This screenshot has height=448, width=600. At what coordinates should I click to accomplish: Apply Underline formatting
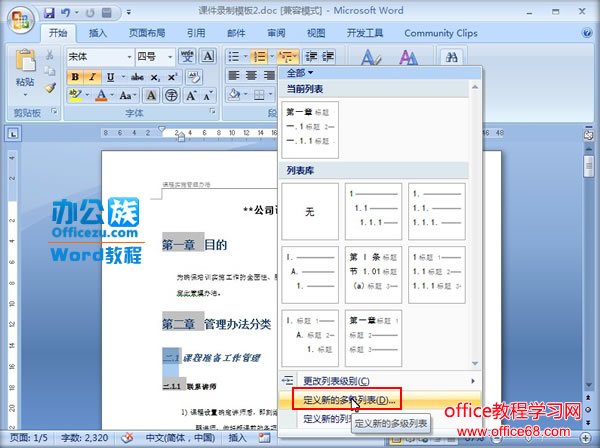[x=111, y=77]
